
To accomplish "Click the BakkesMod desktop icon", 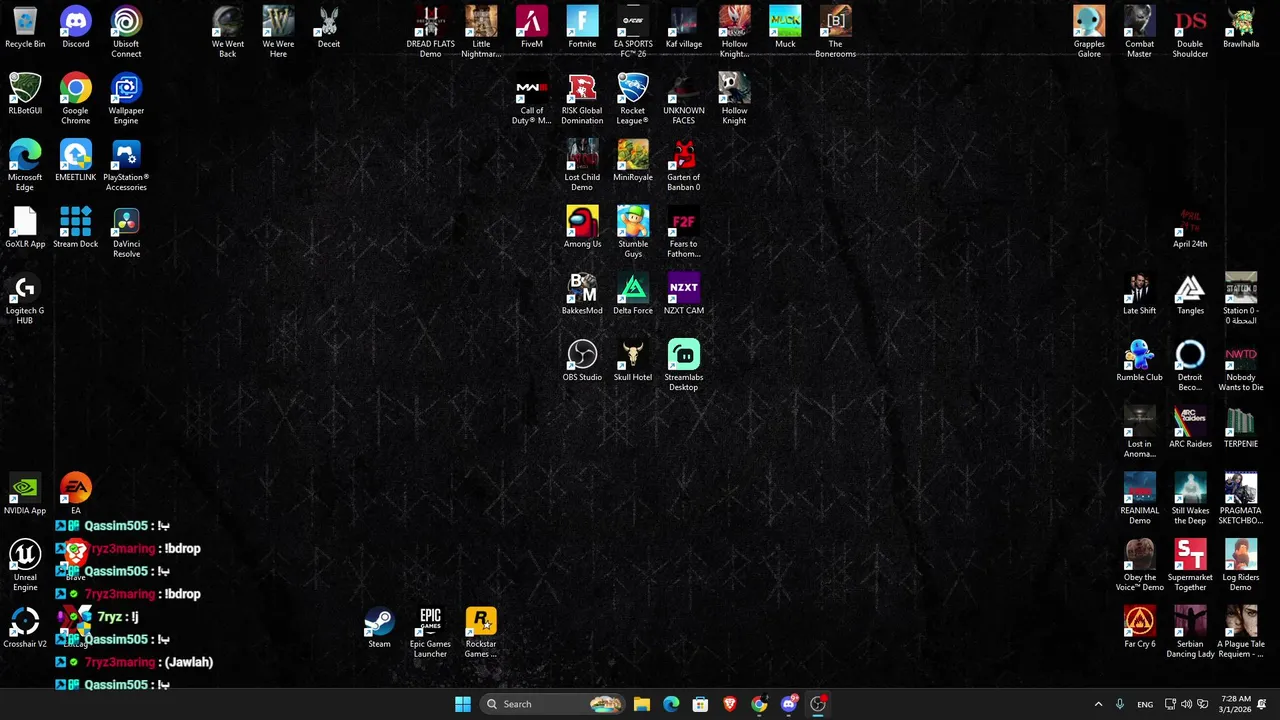I will pyautogui.click(x=582, y=294).
